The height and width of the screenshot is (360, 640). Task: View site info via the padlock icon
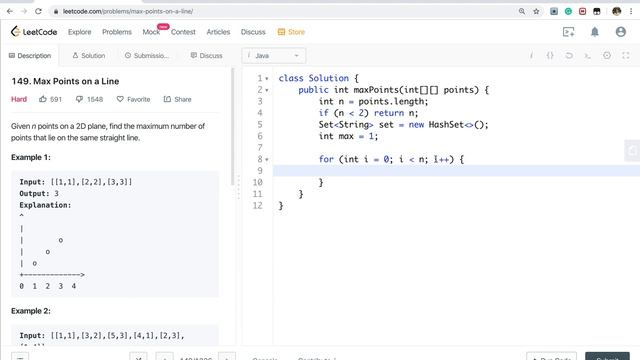[56, 11]
